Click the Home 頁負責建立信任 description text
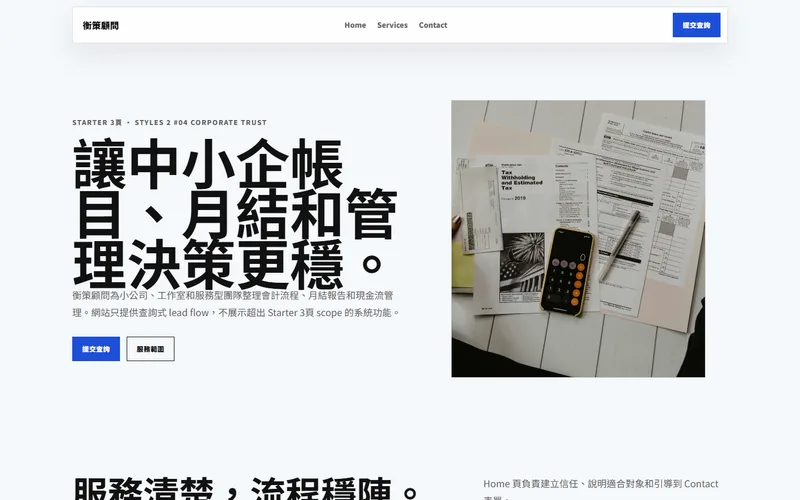Screen dimensions: 800x500 601,489
